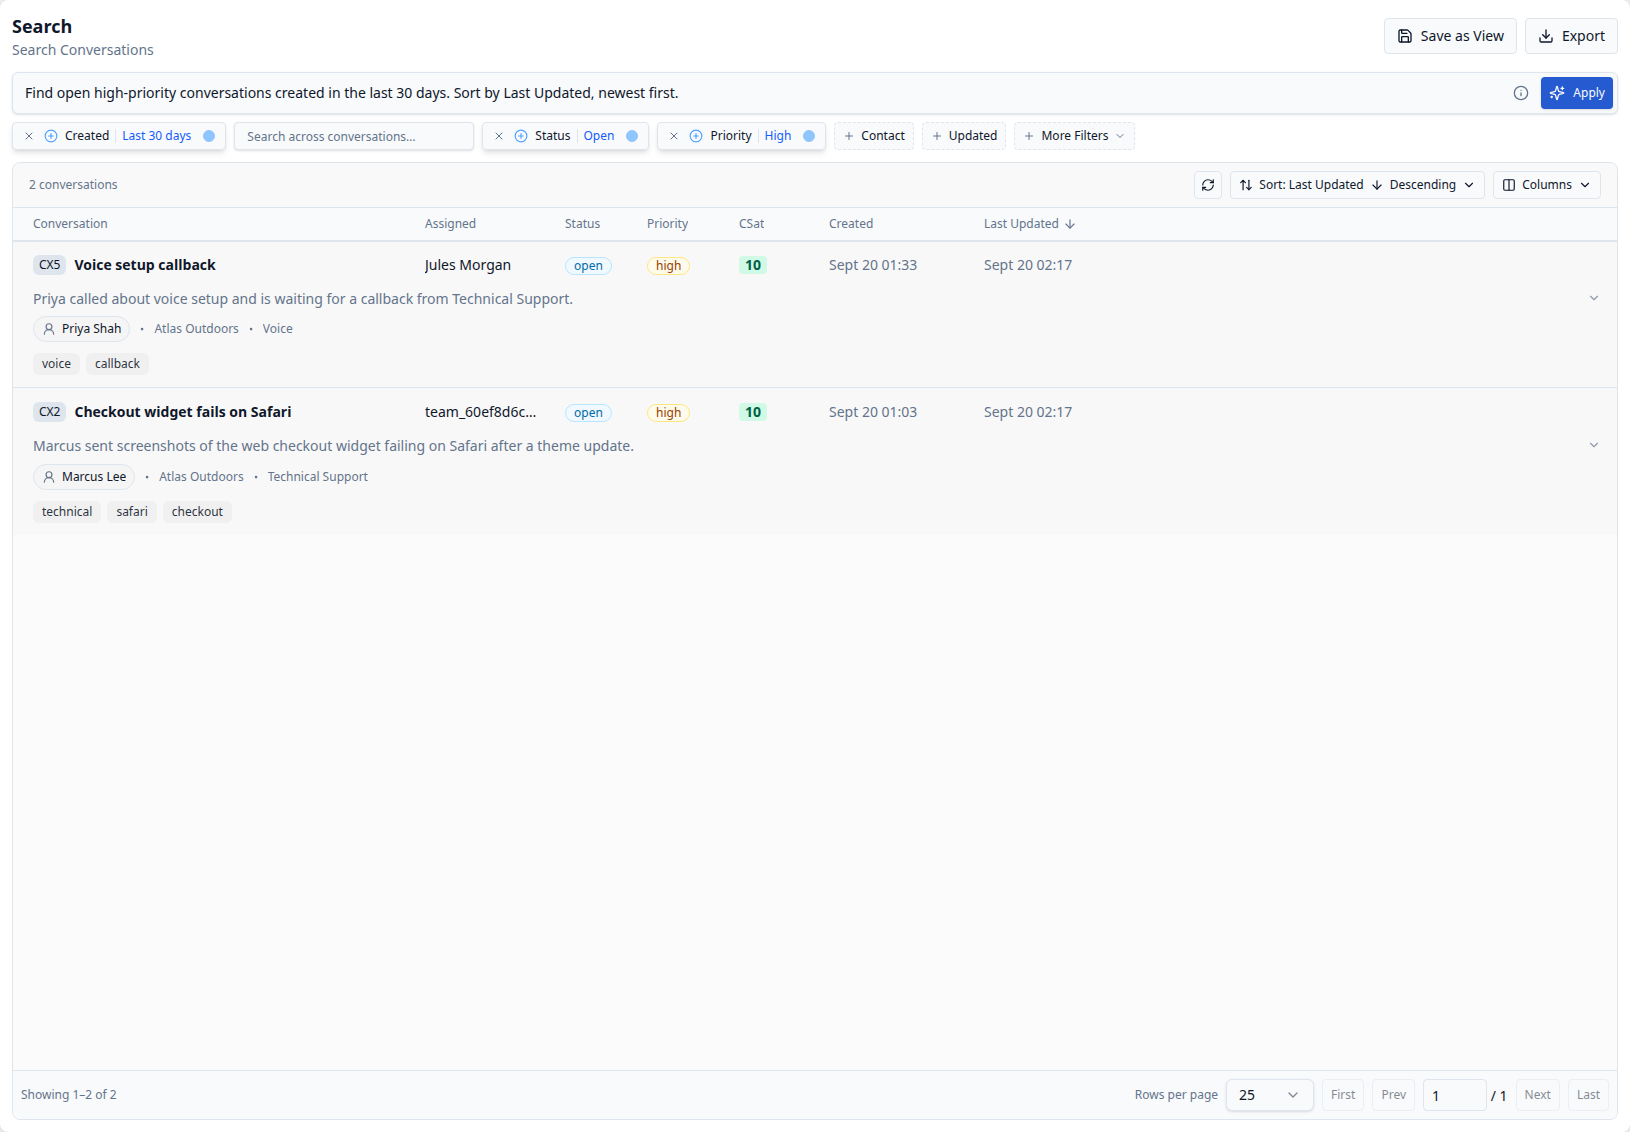Screen dimensions: 1630x1132
Task: Add a Contact filter
Action: pyautogui.click(x=874, y=136)
